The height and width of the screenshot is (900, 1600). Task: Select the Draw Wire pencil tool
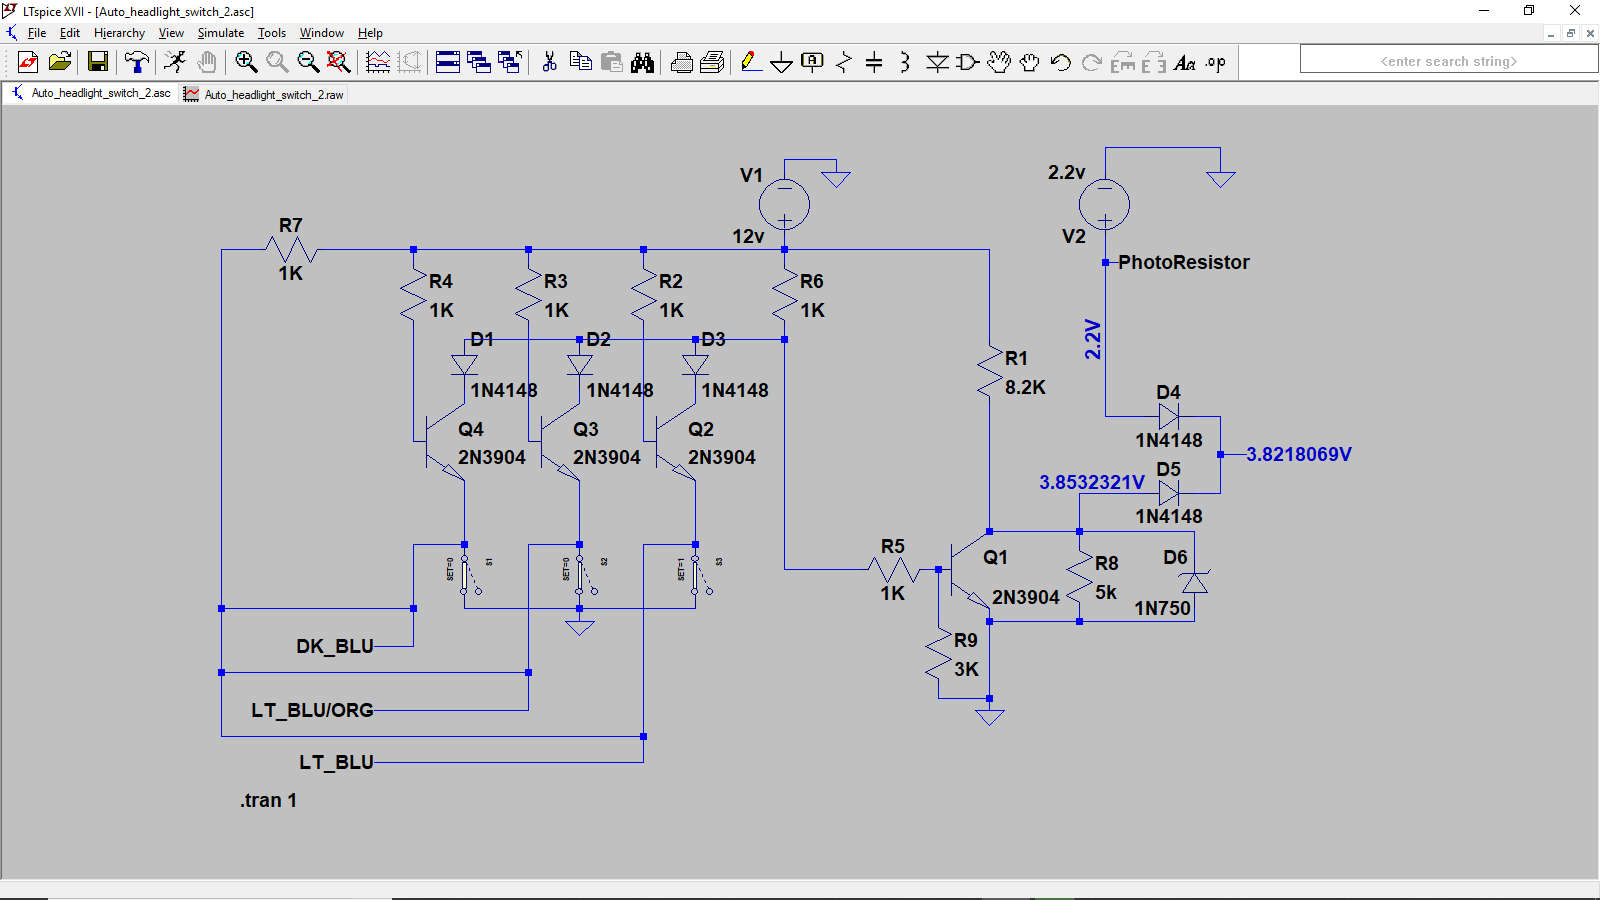tap(749, 62)
